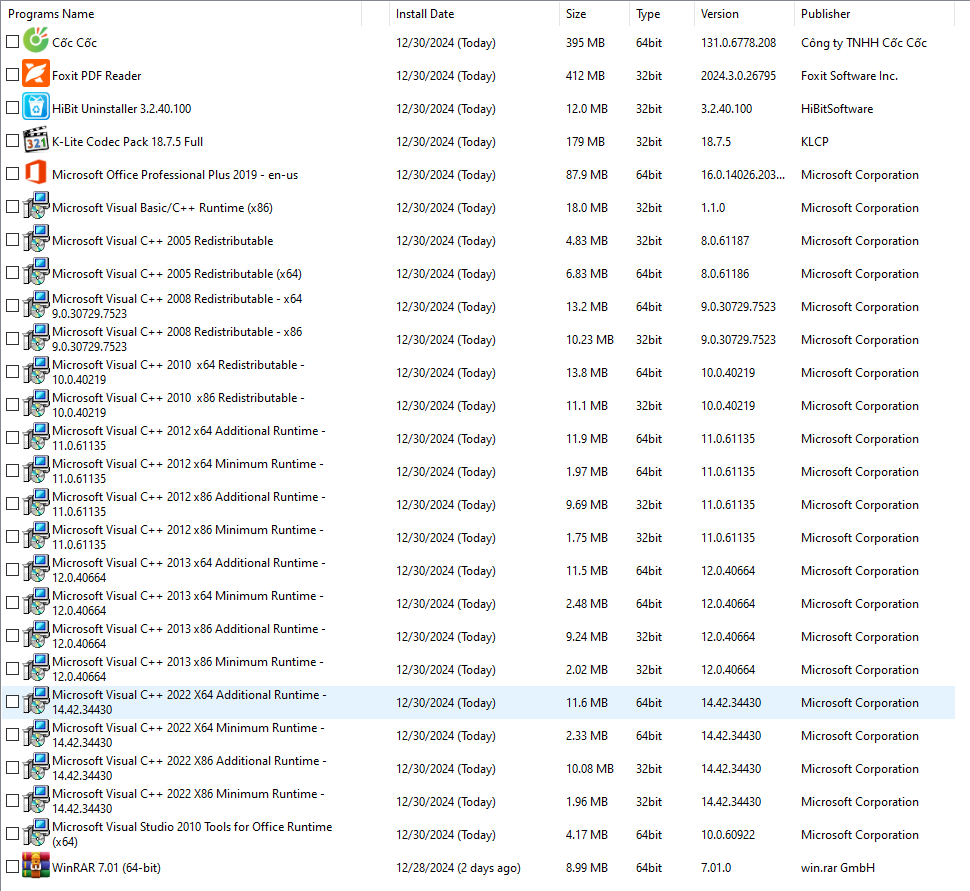Sort by the Install Date column header
The height and width of the screenshot is (891, 970).
pyautogui.click(x=420, y=13)
